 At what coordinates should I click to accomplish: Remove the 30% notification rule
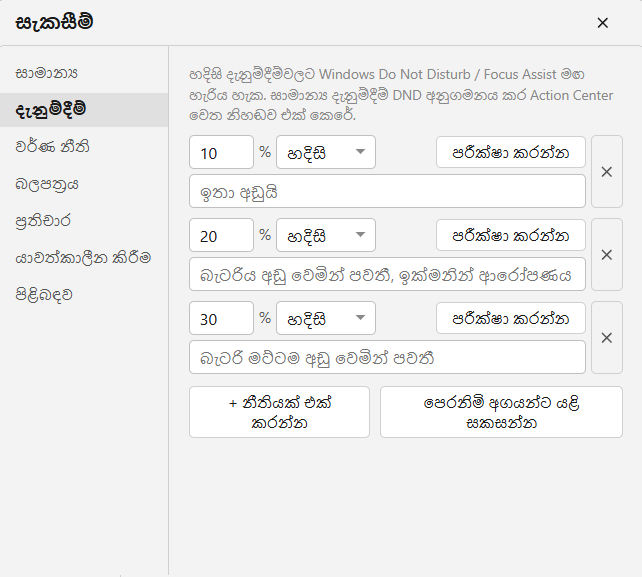607,338
